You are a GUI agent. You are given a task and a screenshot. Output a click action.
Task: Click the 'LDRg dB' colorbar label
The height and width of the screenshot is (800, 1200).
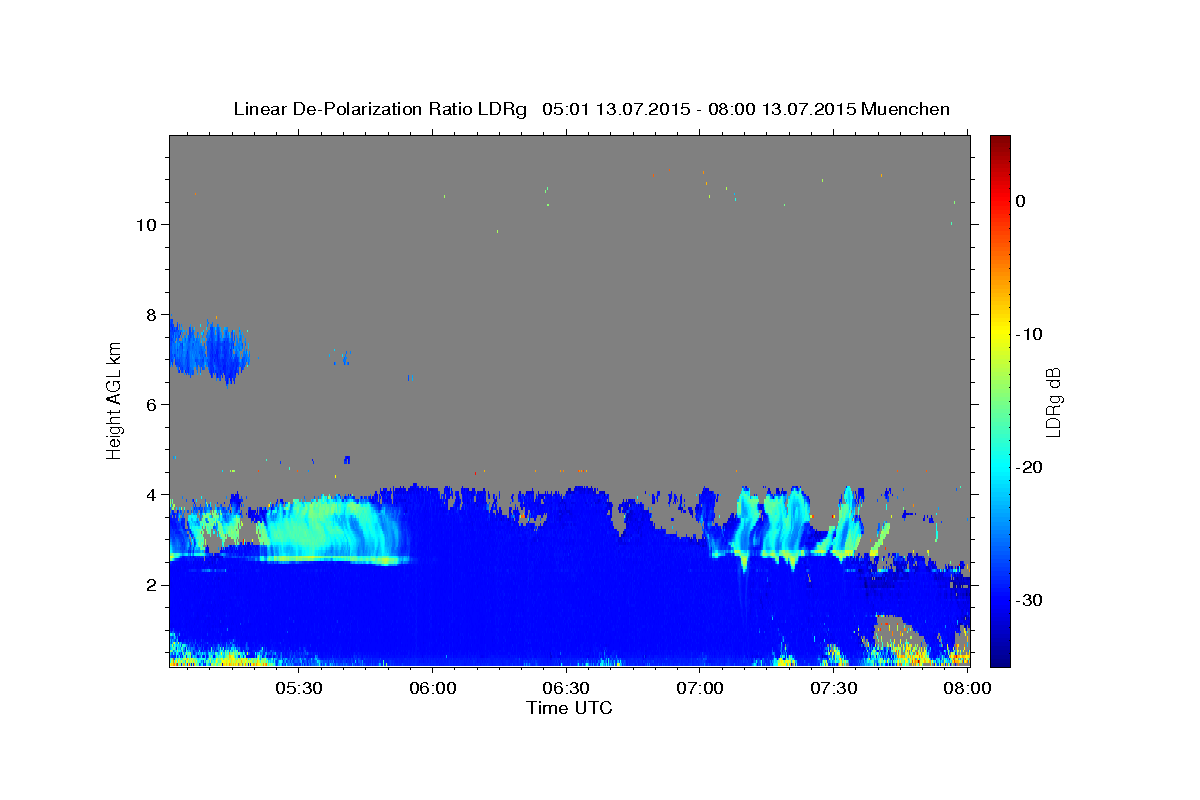(x=1052, y=401)
